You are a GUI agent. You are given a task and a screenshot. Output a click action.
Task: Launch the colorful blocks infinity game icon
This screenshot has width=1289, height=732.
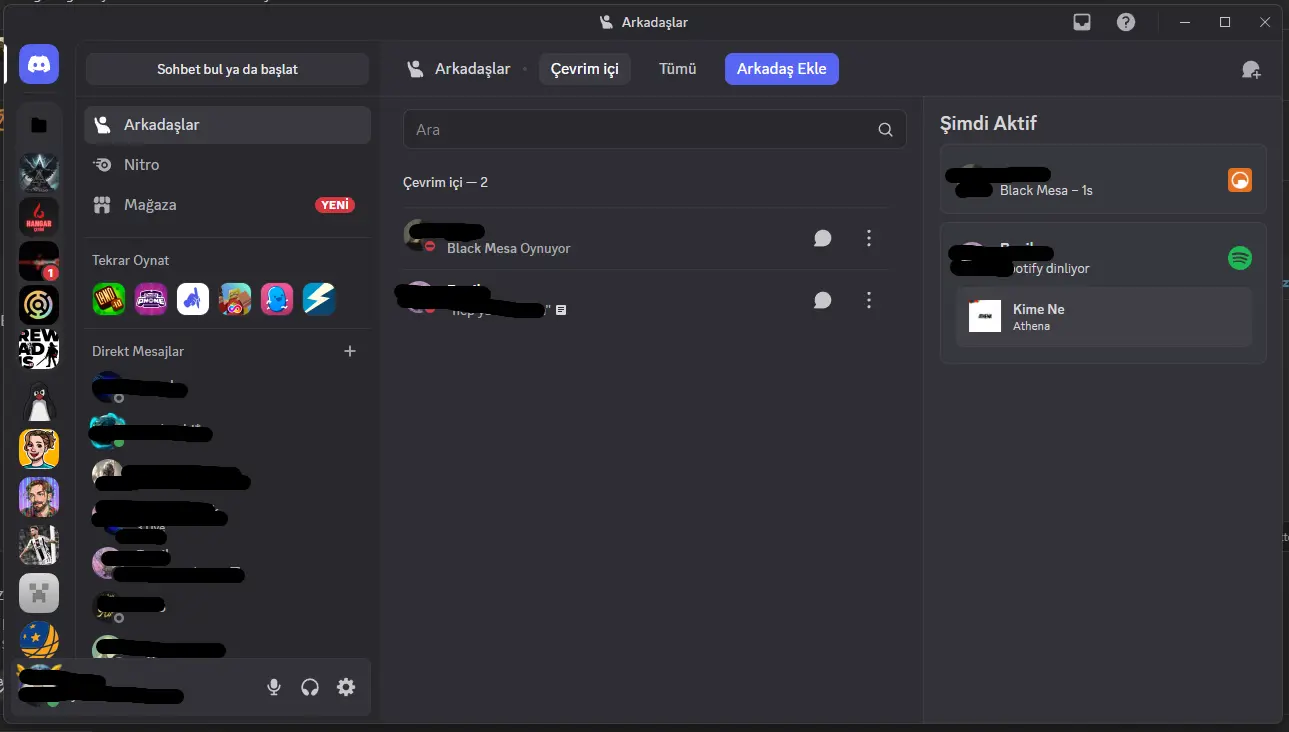pos(235,299)
